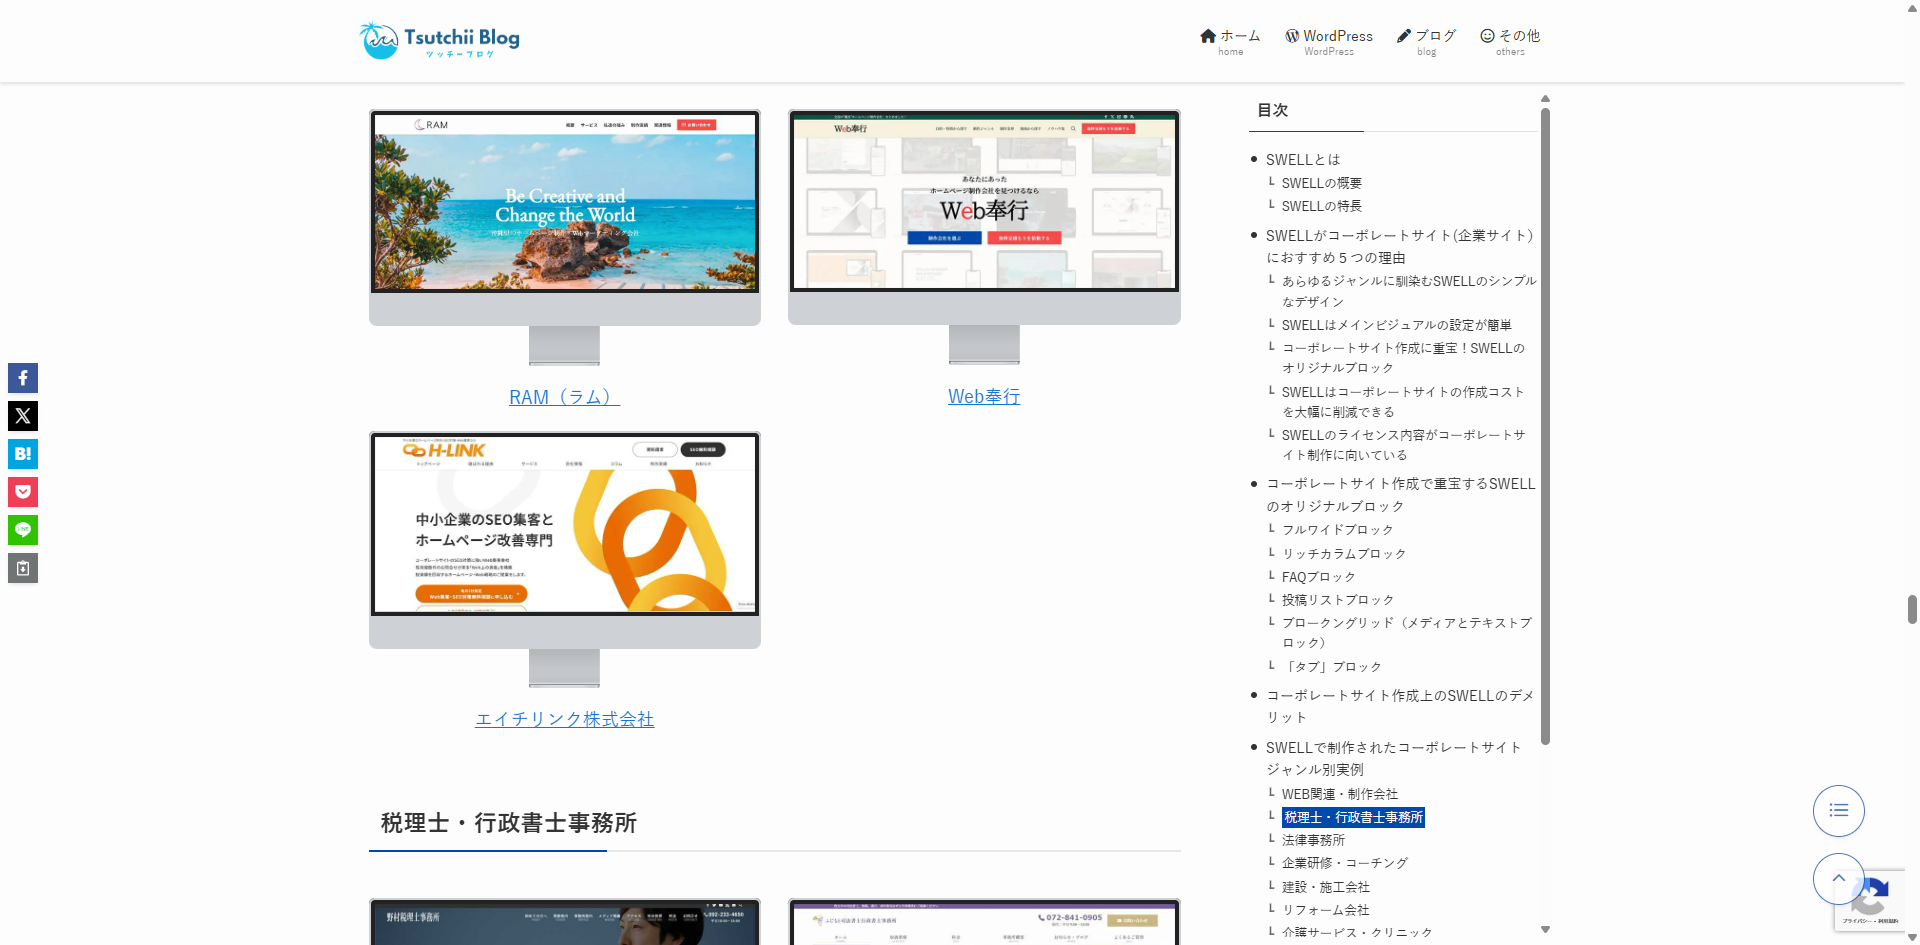Open the floating table of contents button
Image resolution: width=1920 pixels, height=945 pixels.
(x=1838, y=810)
